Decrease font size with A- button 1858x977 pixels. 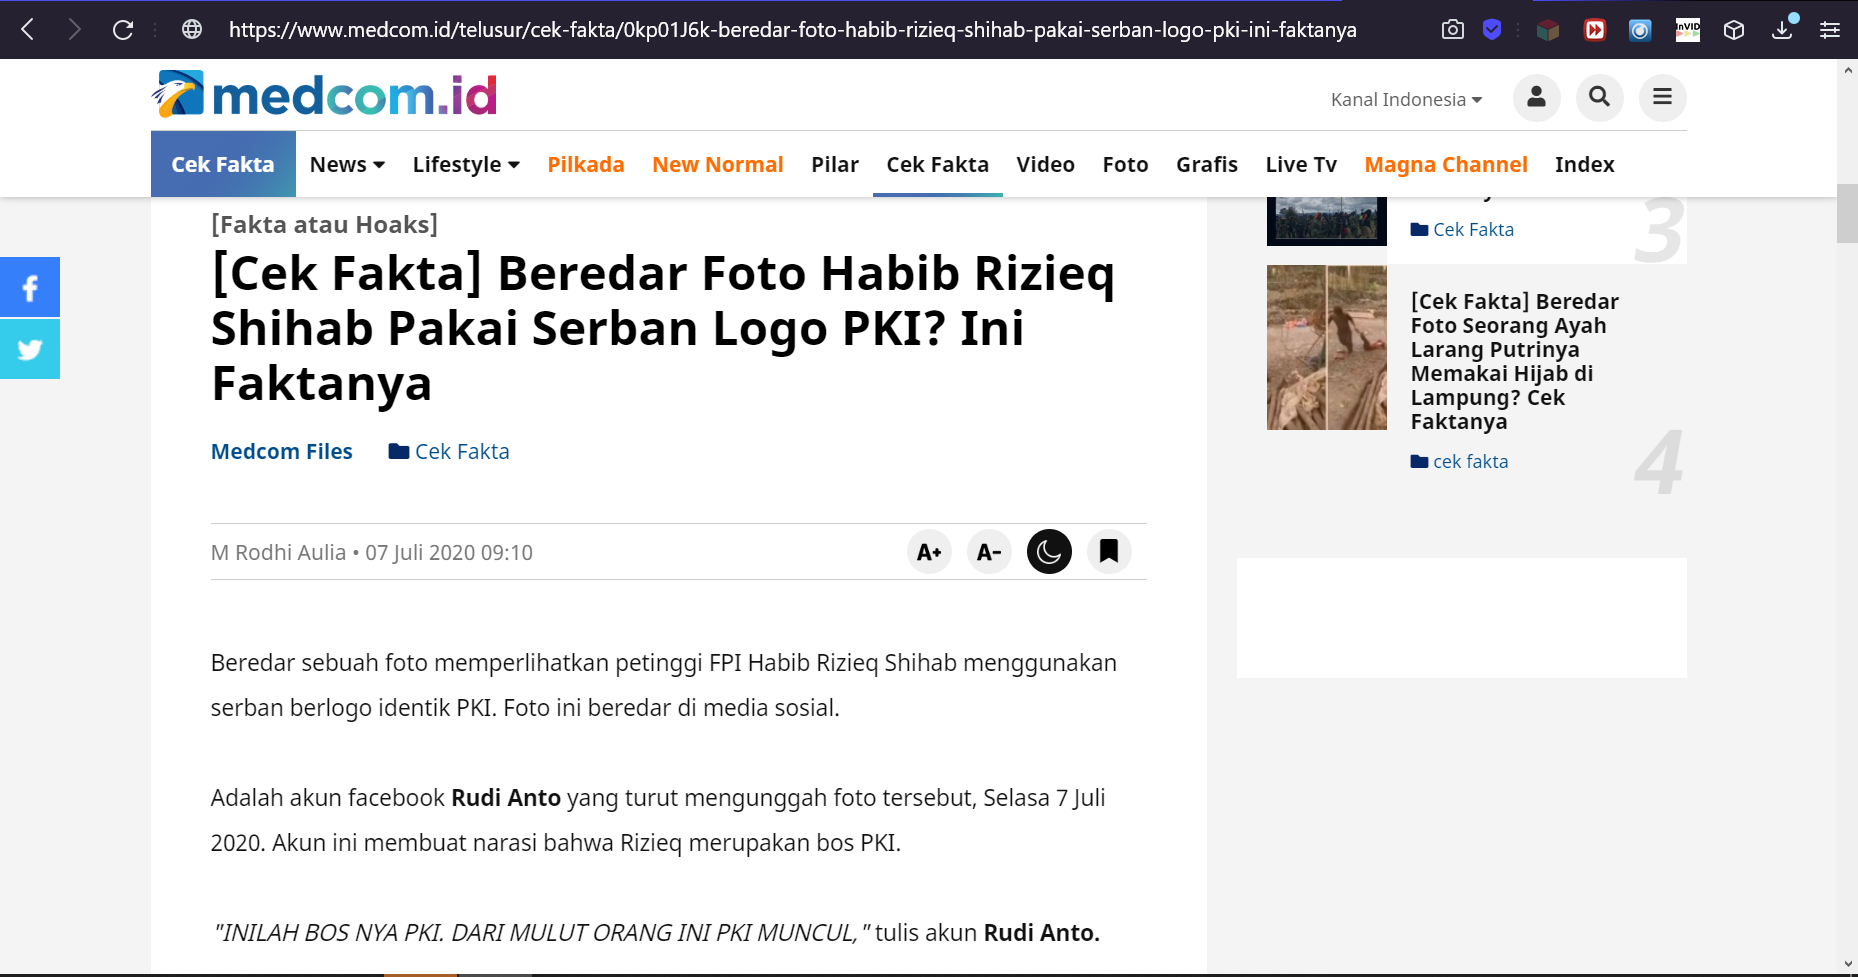point(989,552)
